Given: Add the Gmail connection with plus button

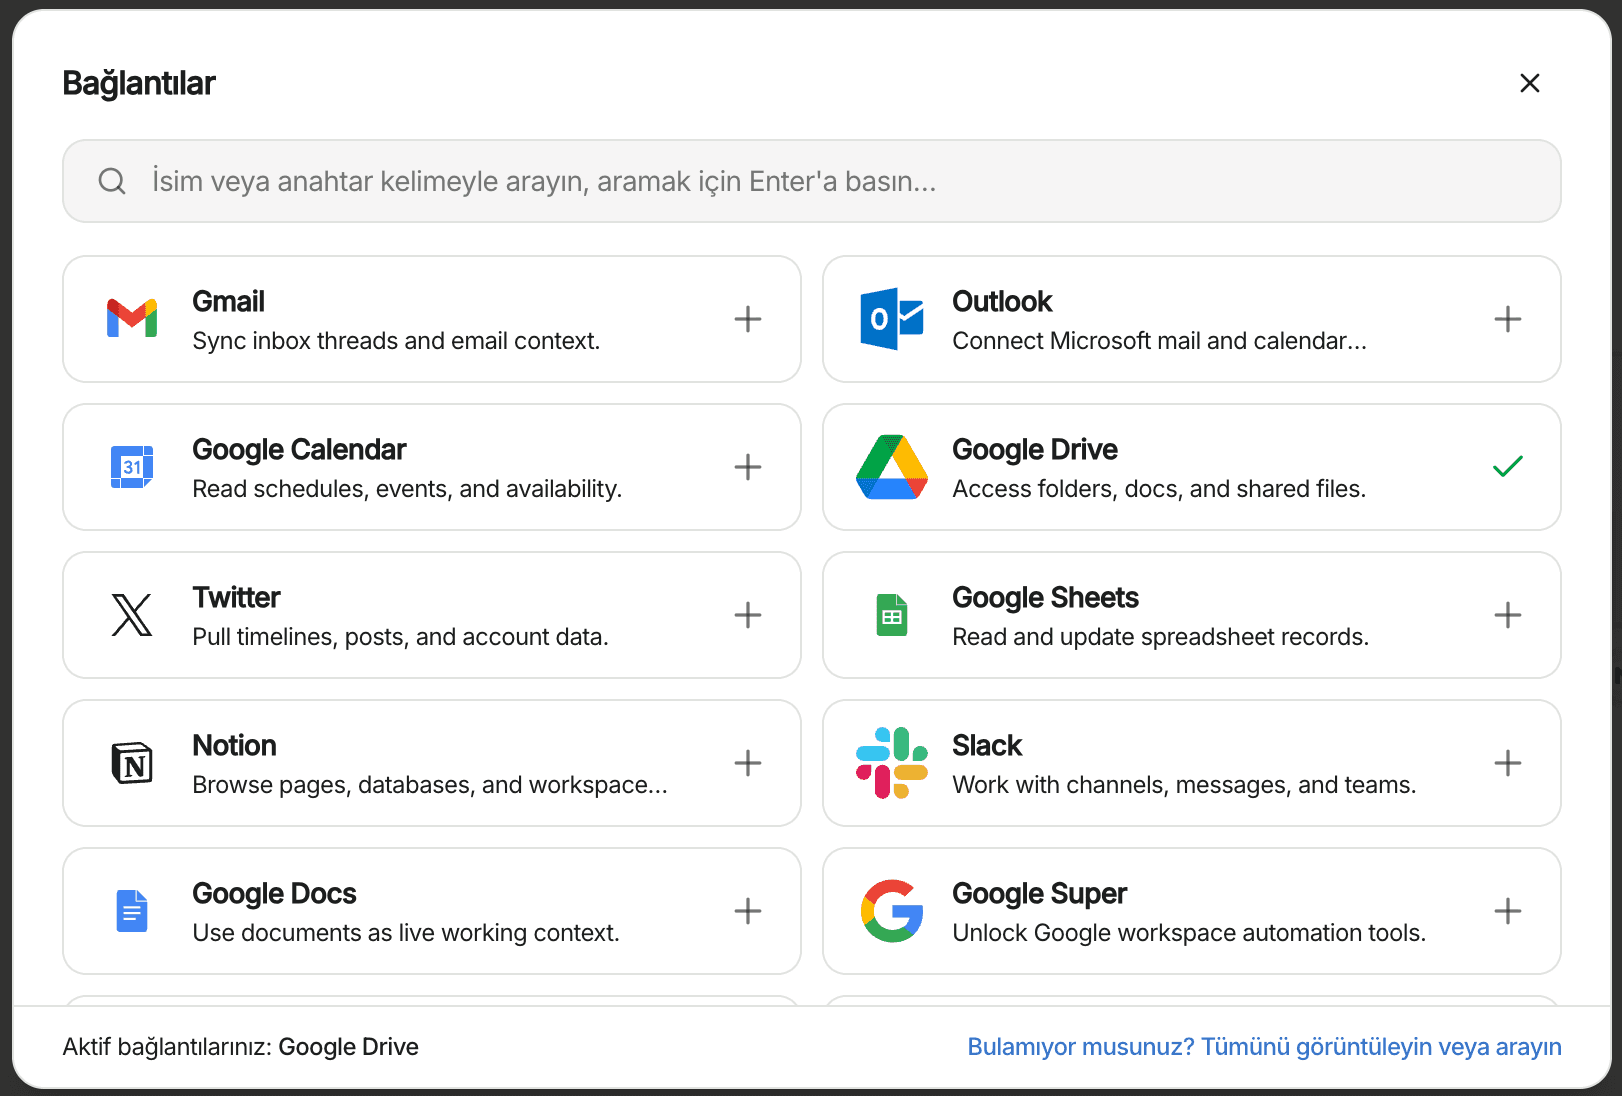Looking at the screenshot, I should [x=747, y=318].
